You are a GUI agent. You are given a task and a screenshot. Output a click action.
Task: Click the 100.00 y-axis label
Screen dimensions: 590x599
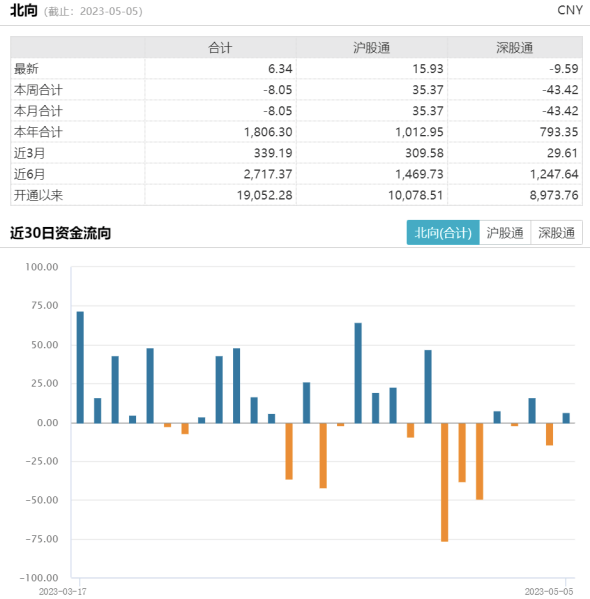point(42,267)
